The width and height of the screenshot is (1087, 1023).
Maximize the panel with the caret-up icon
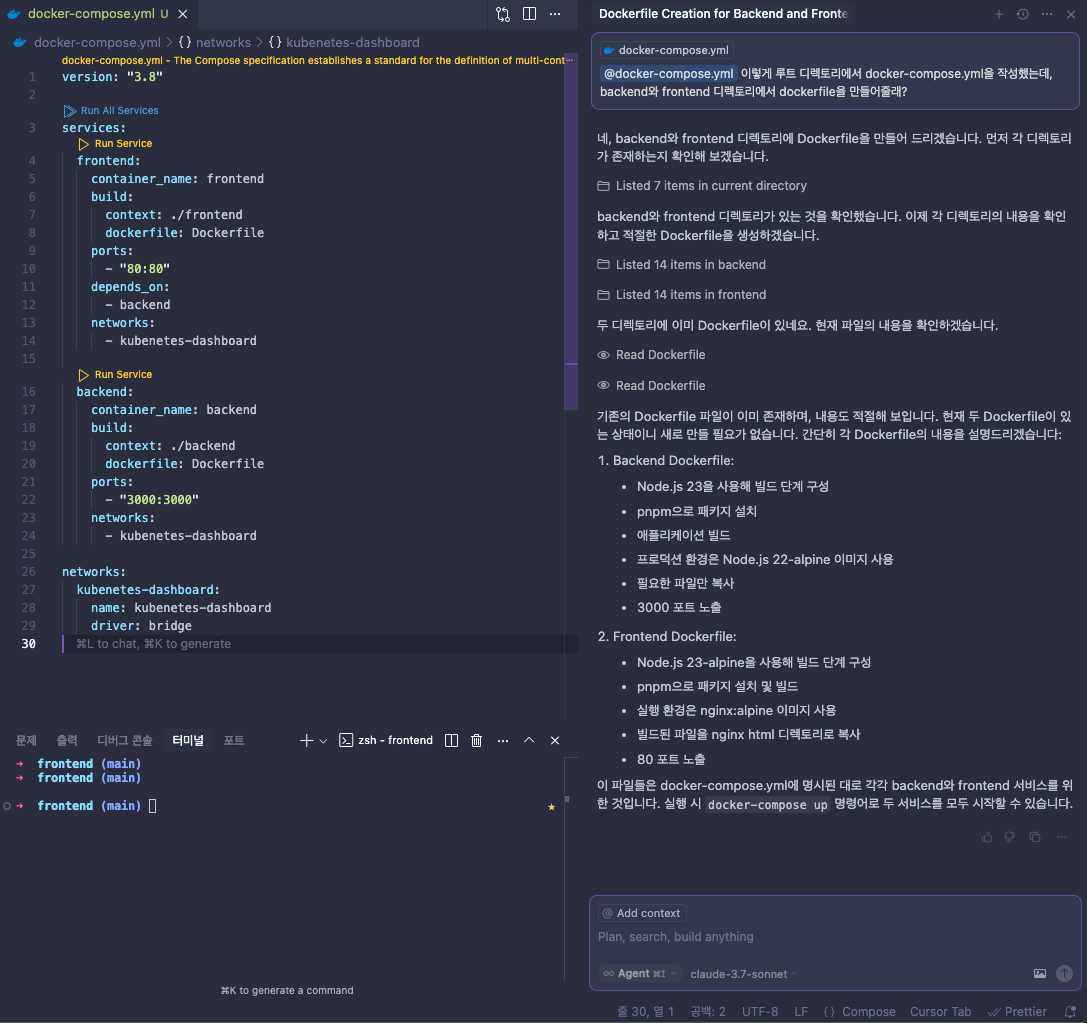pos(529,740)
